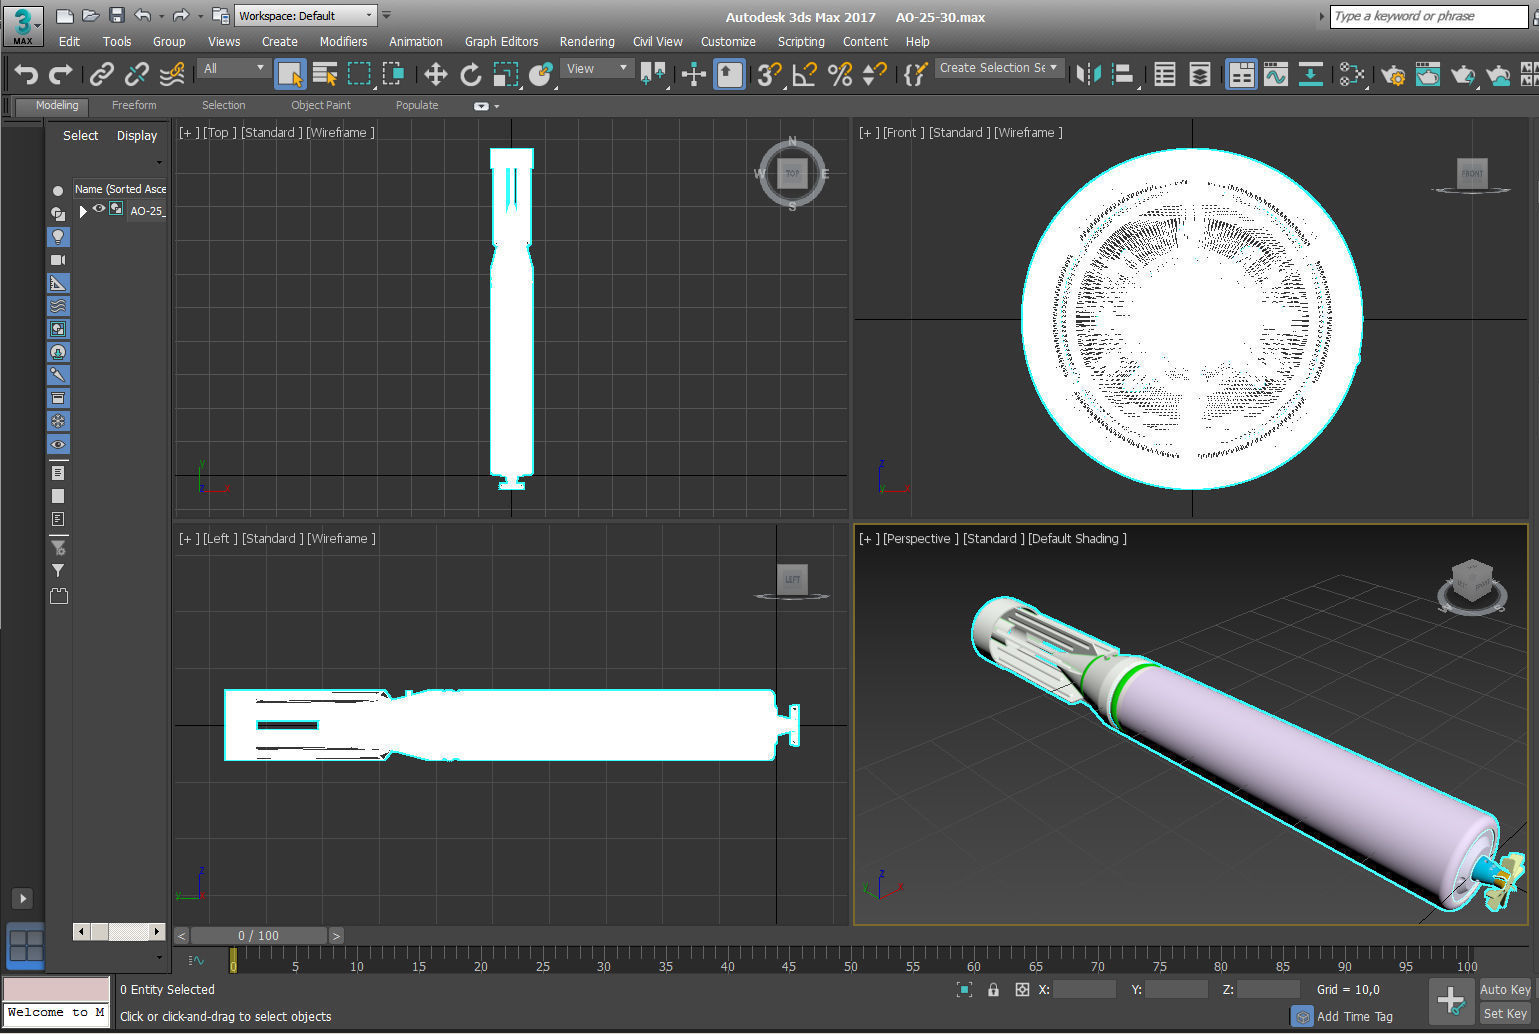Open the Modifiers menu
Screen dimensions: 1539x1034
[x=343, y=42]
